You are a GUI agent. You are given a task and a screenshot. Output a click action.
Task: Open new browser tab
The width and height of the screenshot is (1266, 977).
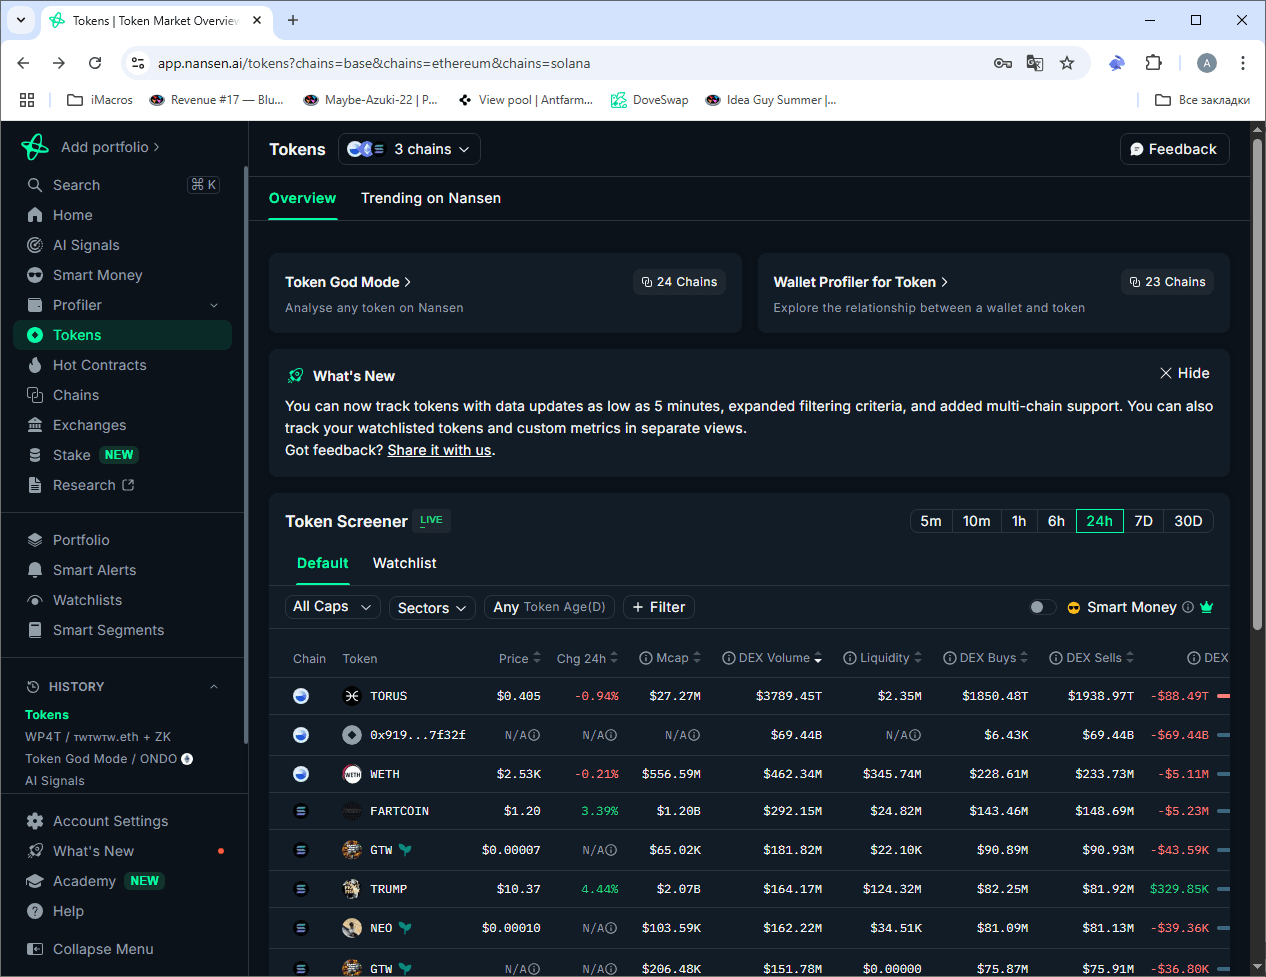pyautogui.click(x=293, y=20)
